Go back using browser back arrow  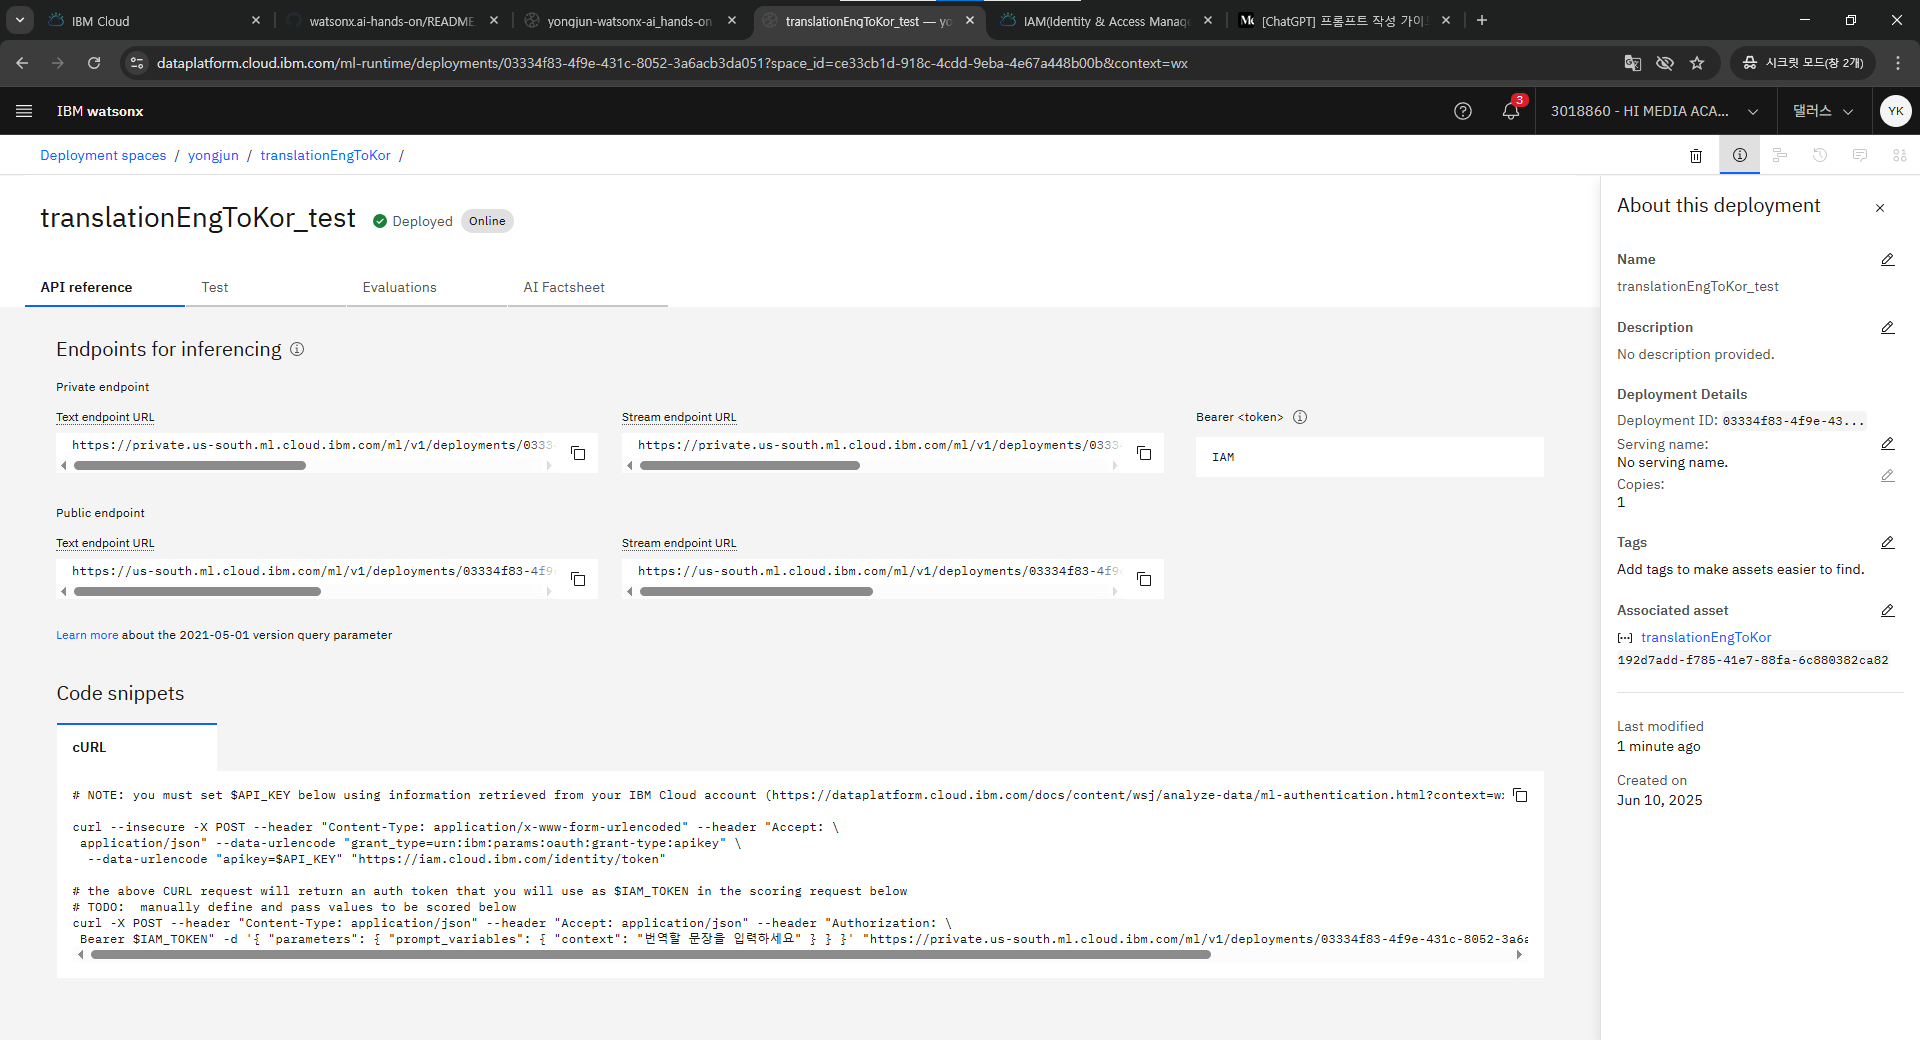click(x=22, y=63)
